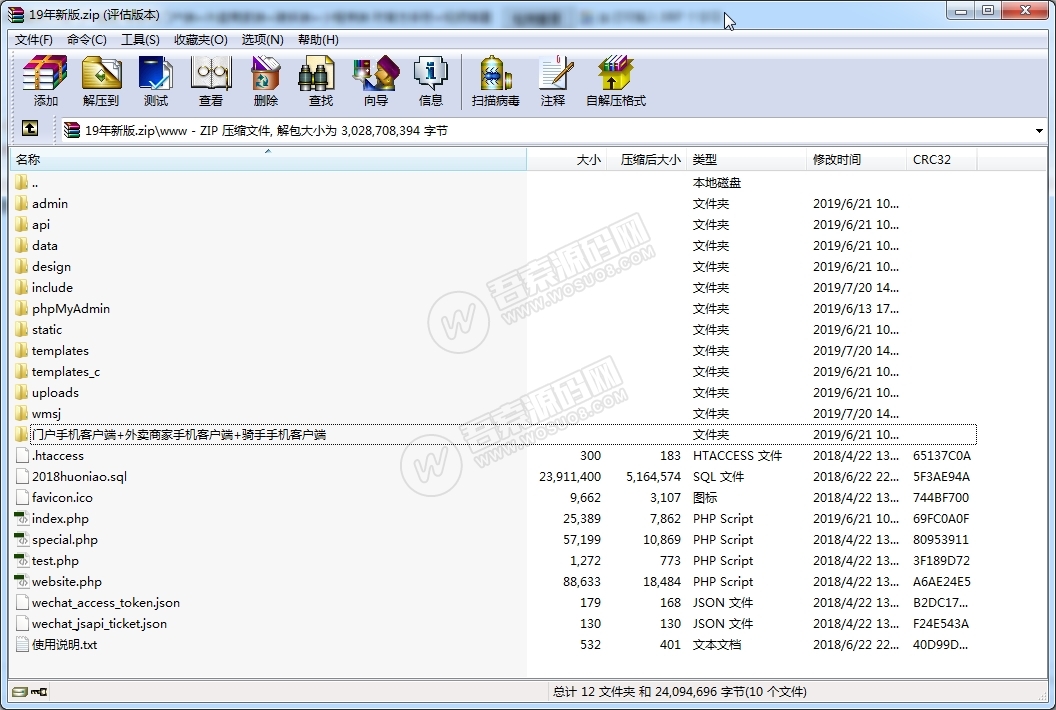Select the index.php file

click(x=60, y=519)
